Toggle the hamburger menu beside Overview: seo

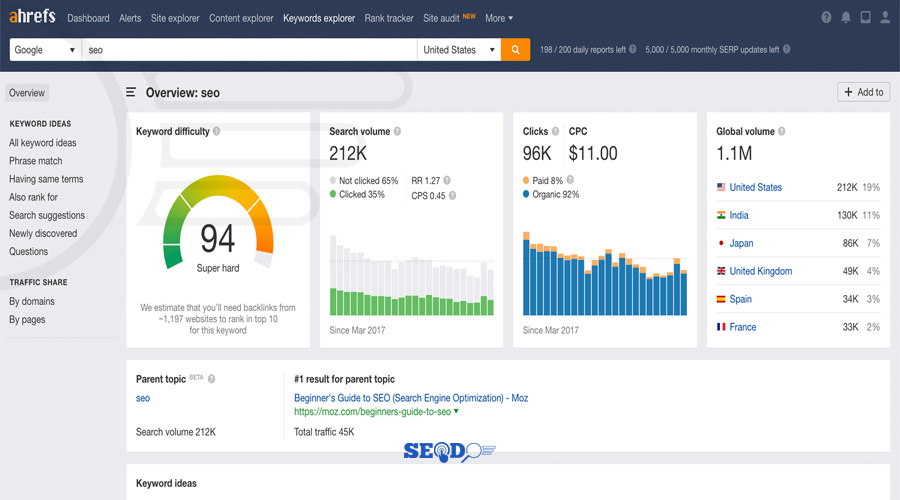click(131, 92)
